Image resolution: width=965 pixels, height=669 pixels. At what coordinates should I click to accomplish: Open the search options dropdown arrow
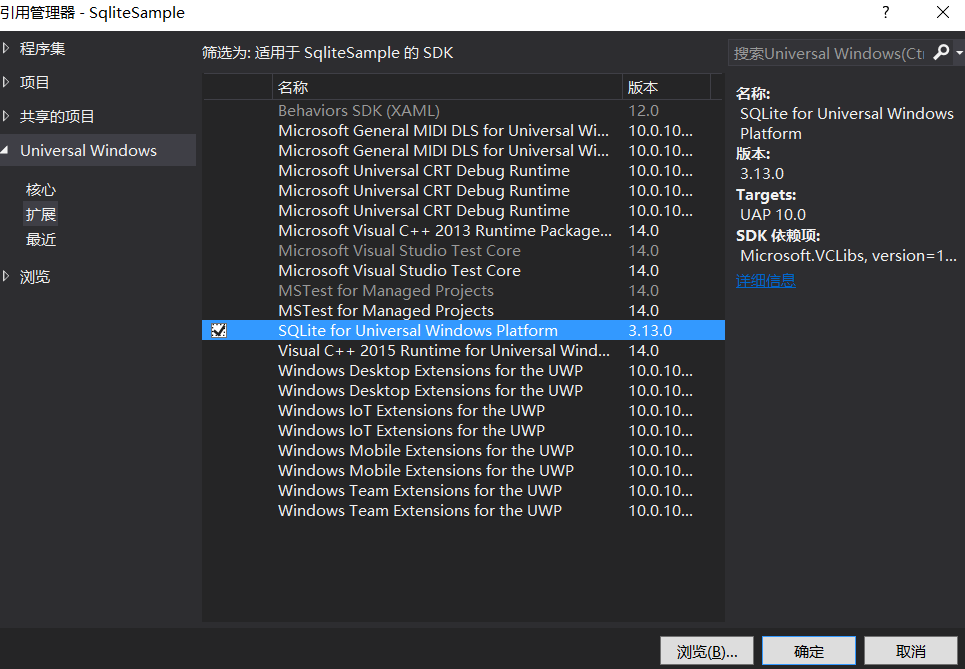(959, 54)
